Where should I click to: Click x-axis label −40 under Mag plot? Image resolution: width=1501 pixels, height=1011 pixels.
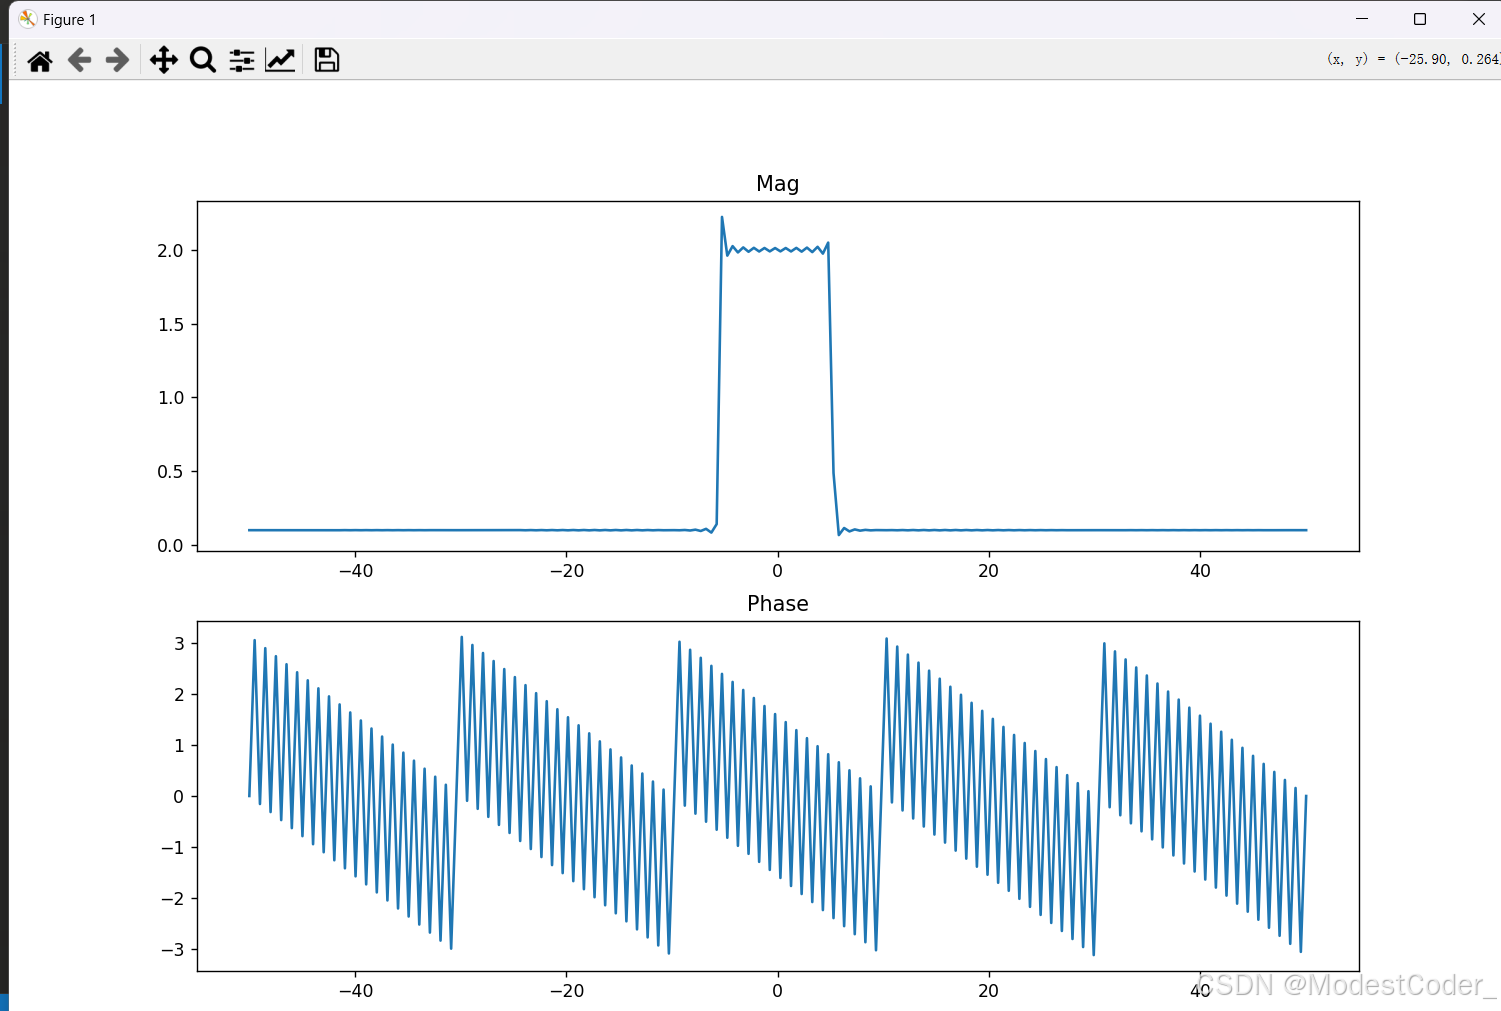tap(355, 571)
